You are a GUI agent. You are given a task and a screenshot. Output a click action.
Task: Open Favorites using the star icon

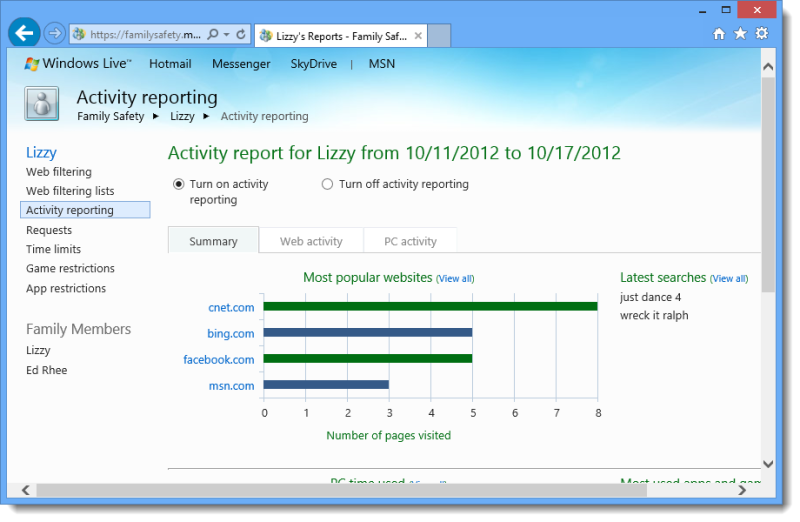(x=740, y=33)
